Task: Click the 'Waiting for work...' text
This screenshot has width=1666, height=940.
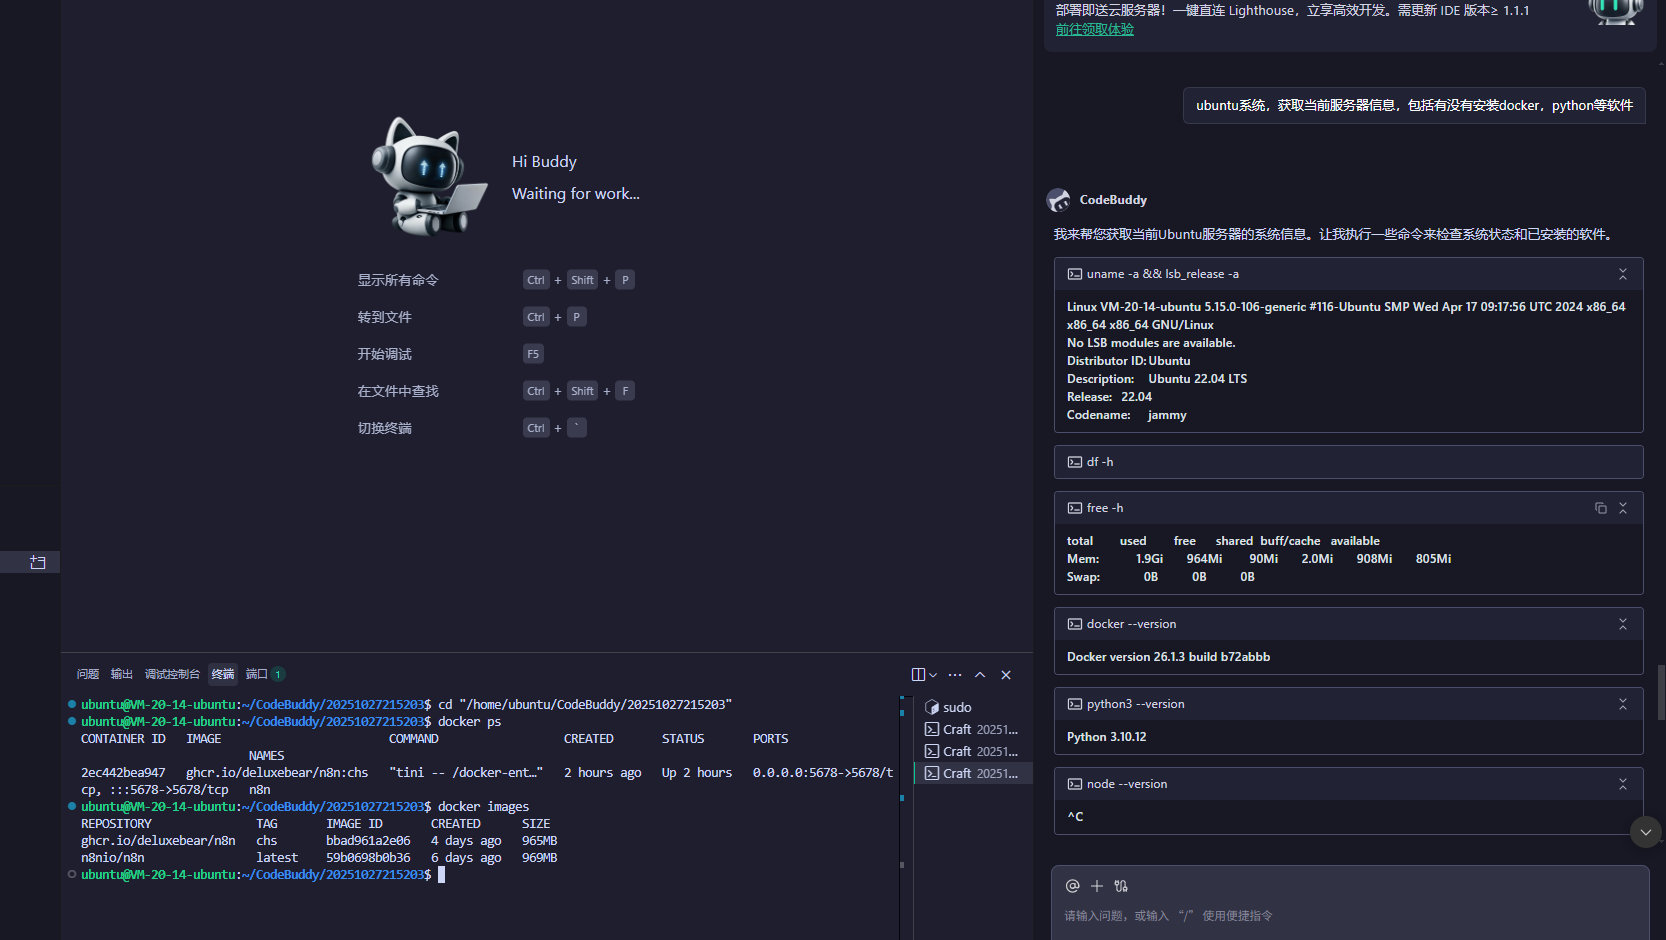Action: tap(576, 194)
